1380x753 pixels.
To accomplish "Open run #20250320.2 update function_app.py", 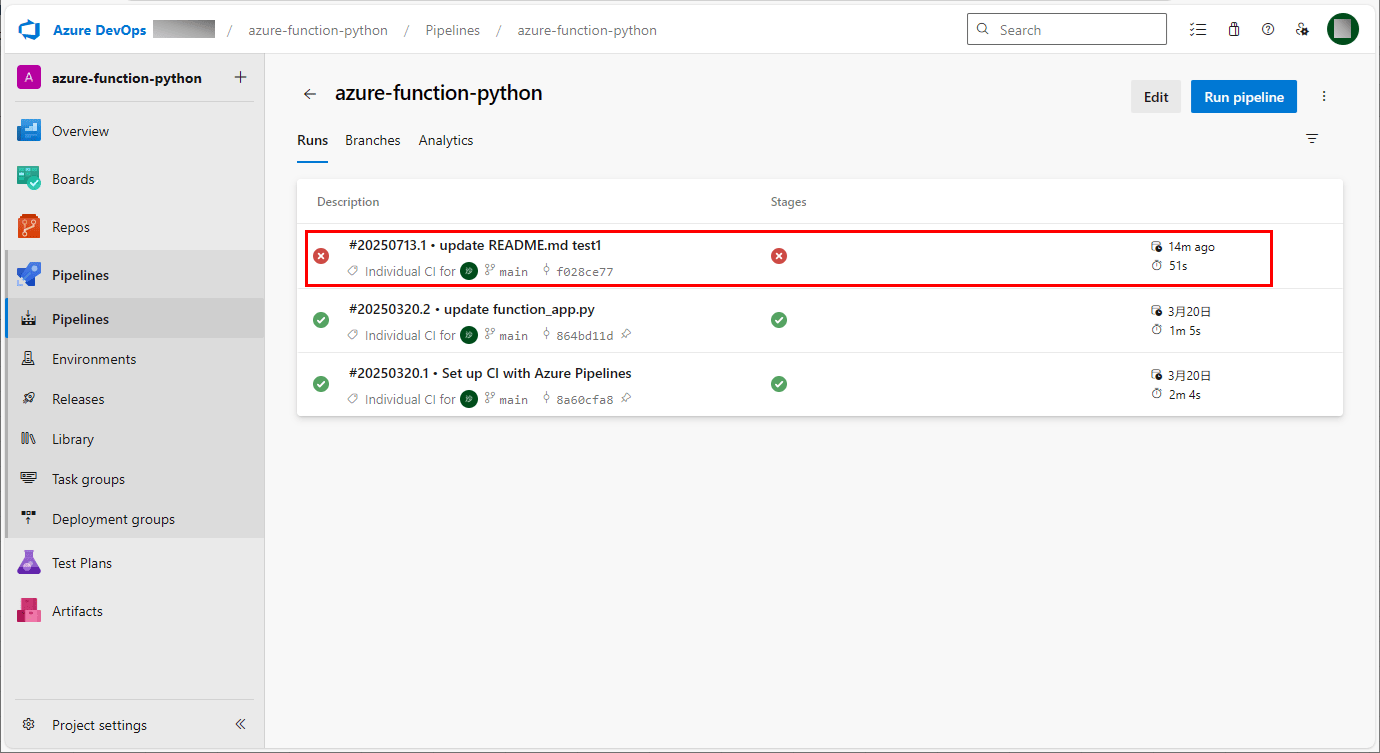I will tap(472, 309).
